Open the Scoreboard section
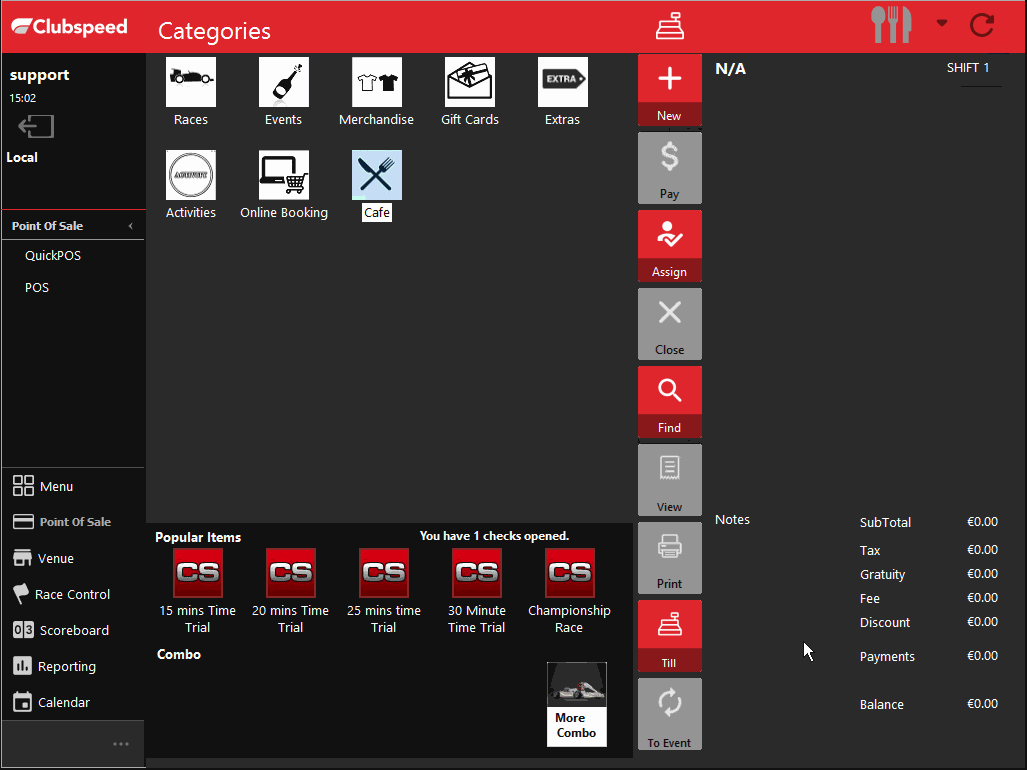This screenshot has height=770, width=1027. pyautogui.click(x=61, y=630)
